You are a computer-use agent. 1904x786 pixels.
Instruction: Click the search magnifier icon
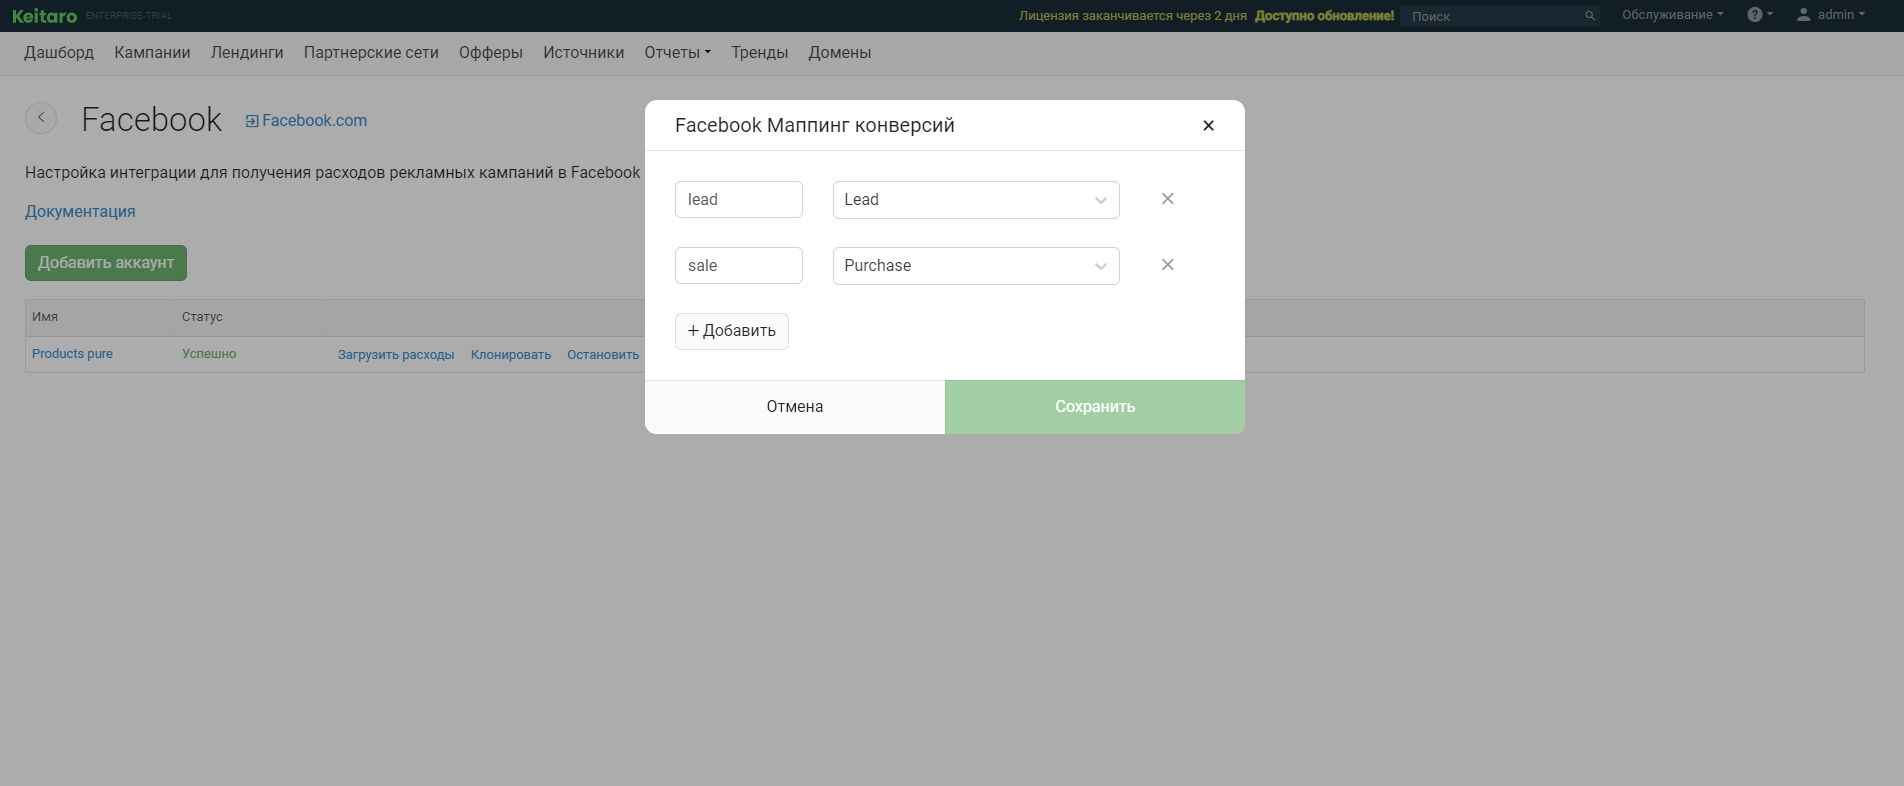(x=1590, y=16)
